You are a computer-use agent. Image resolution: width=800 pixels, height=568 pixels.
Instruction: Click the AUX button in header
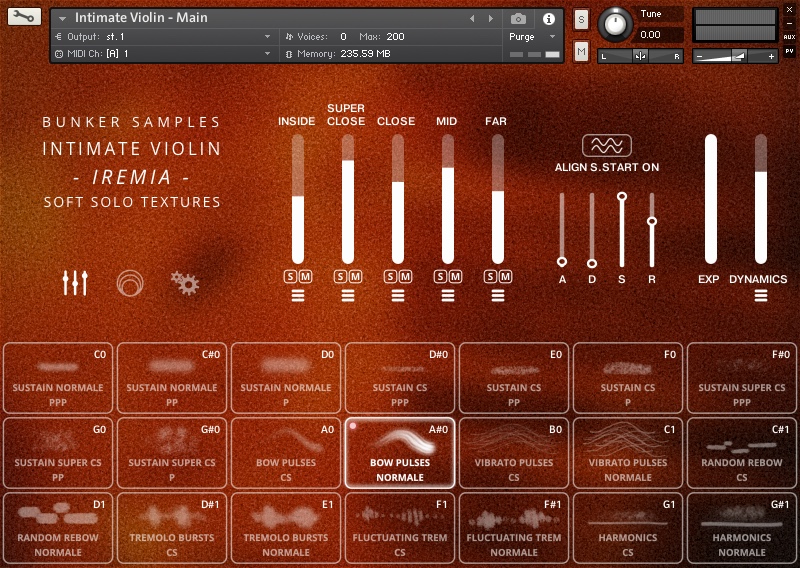click(789, 37)
